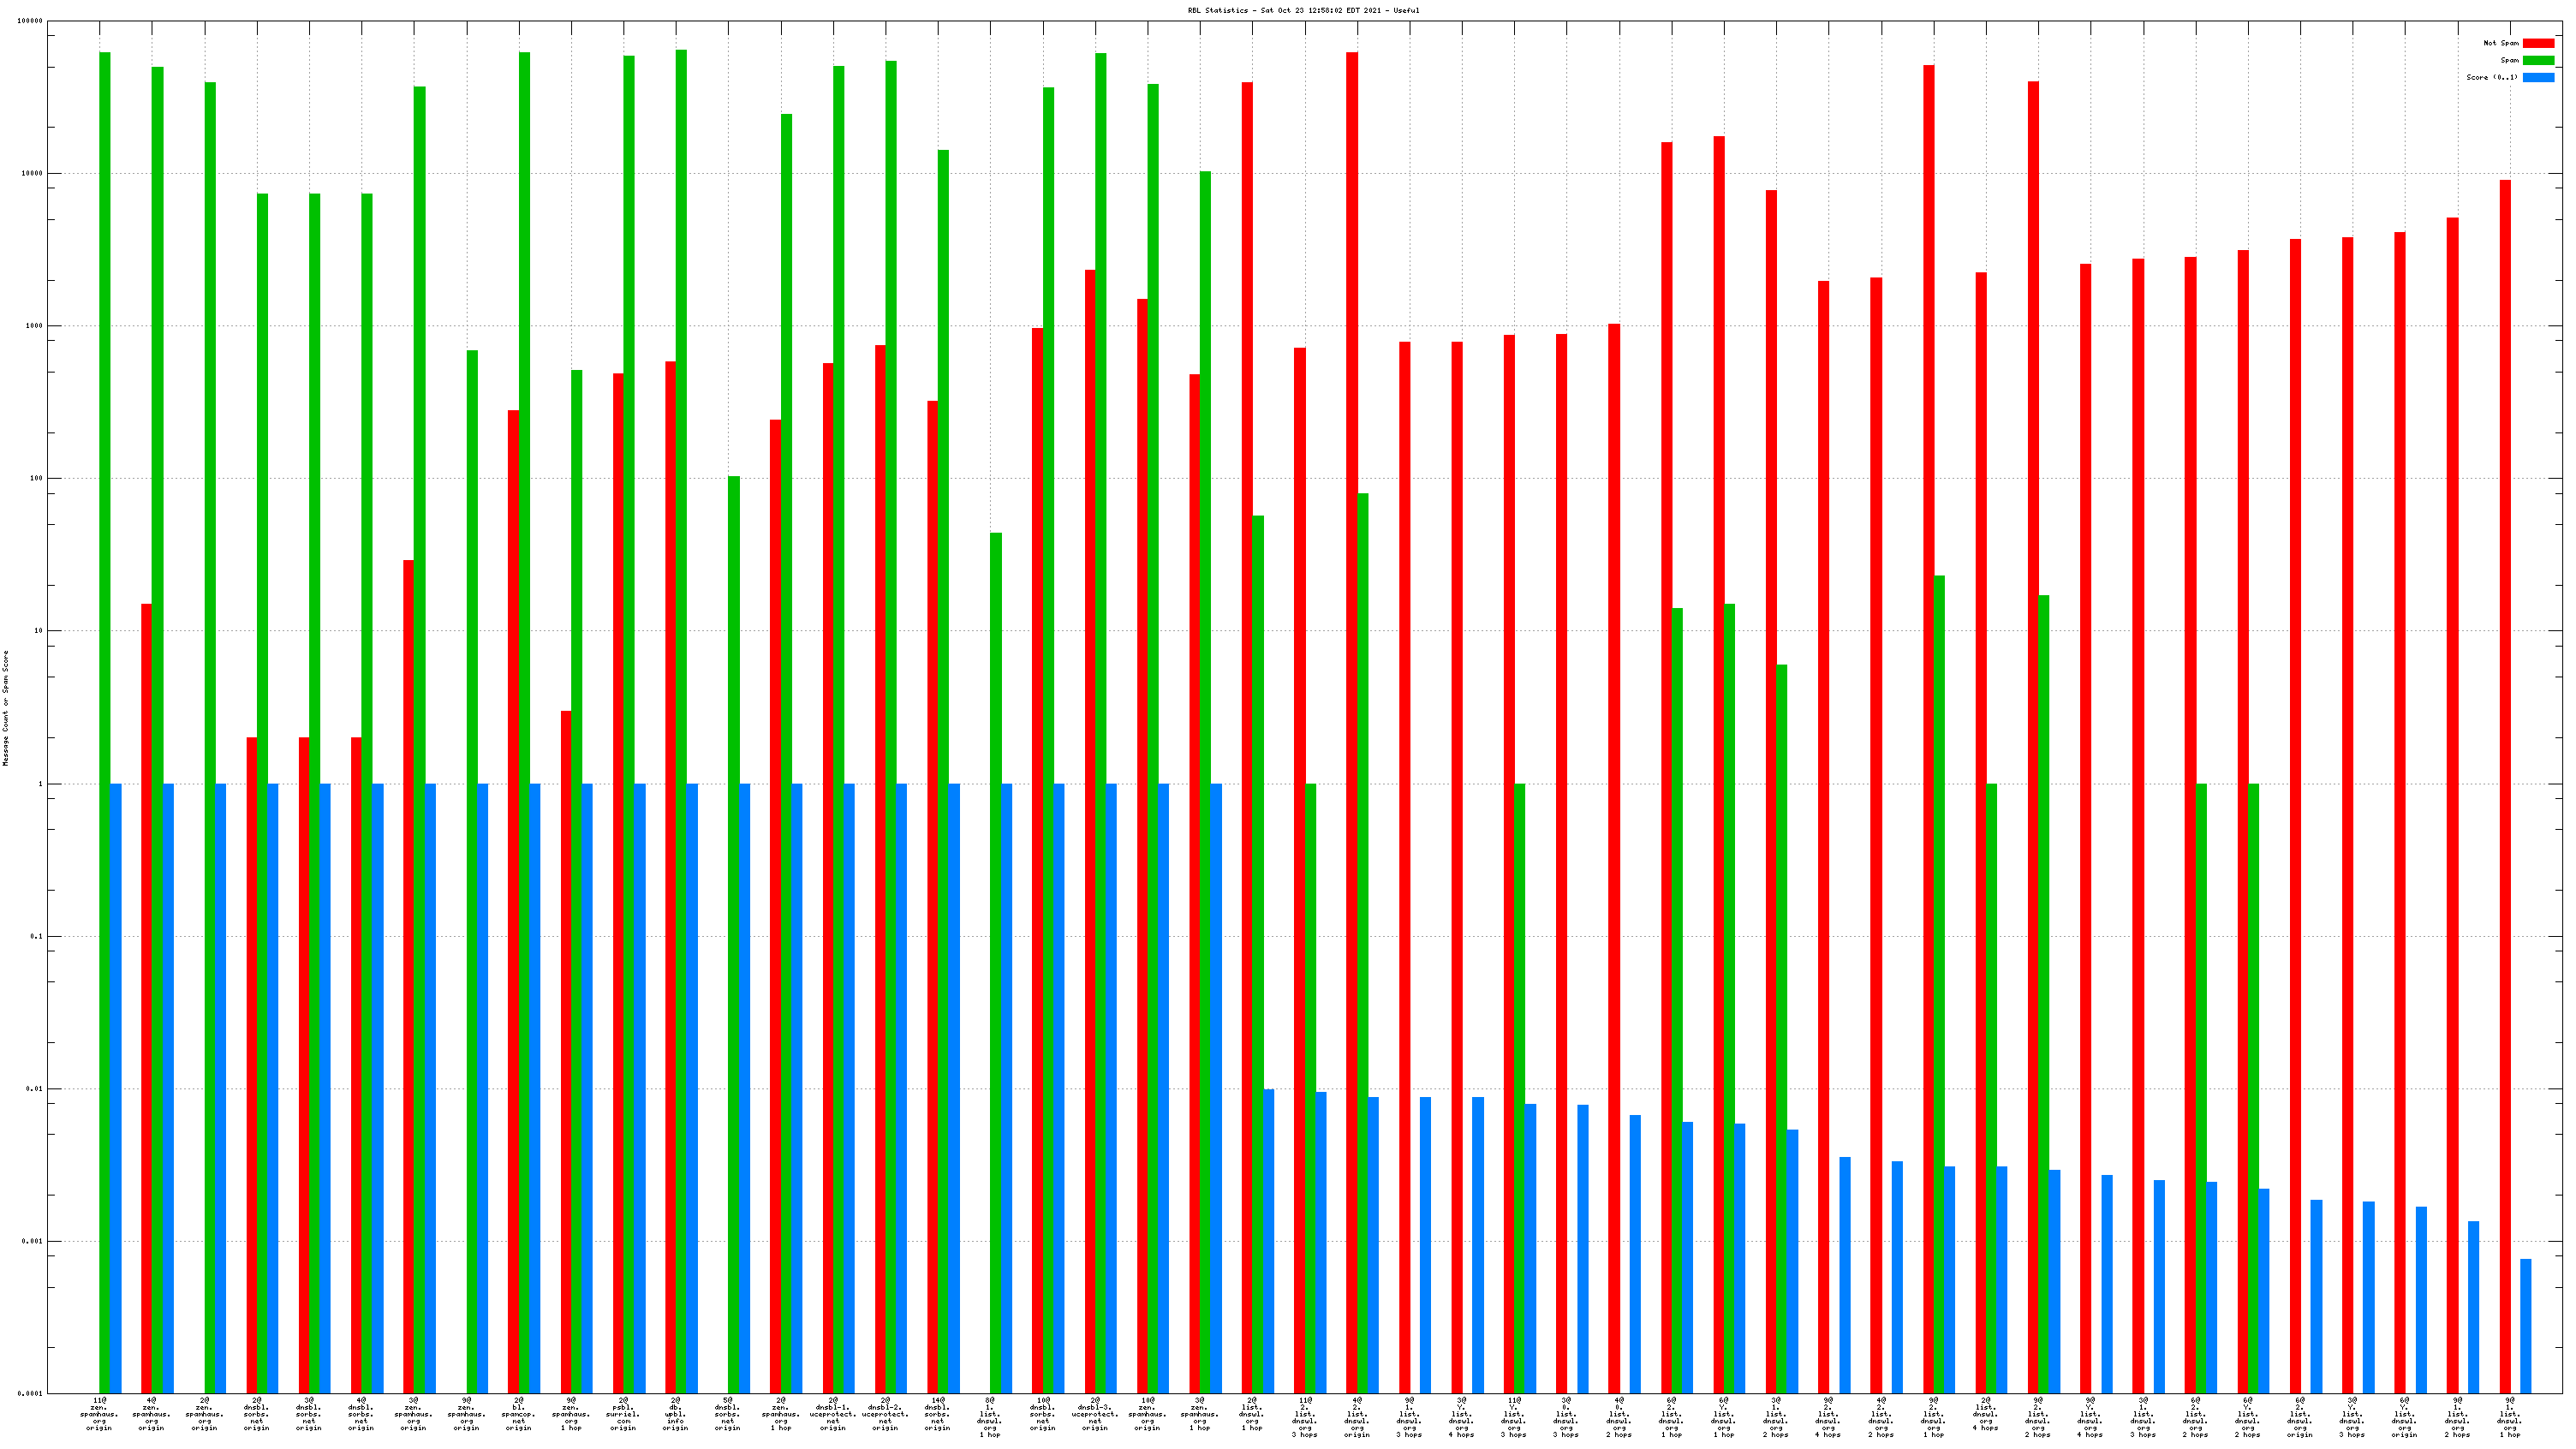The image size is (2576, 1449).
Task: Click the 0.0001 tick on the y-axis
Action: (x=32, y=1393)
